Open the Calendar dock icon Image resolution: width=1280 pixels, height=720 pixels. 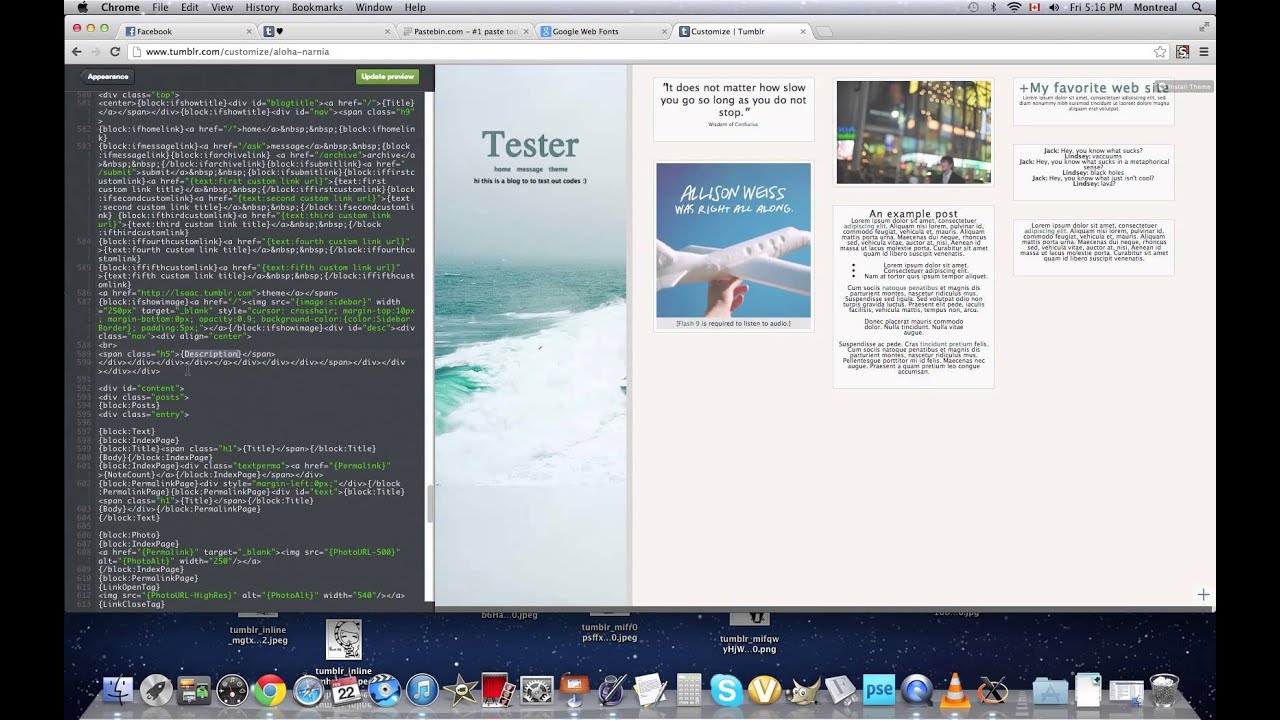(346, 692)
